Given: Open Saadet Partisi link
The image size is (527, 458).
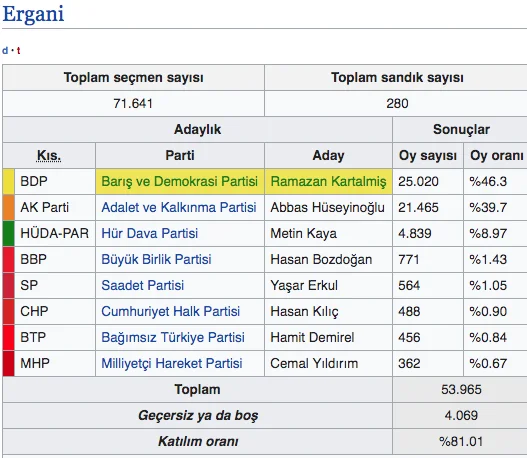Looking at the screenshot, I should point(143,285).
